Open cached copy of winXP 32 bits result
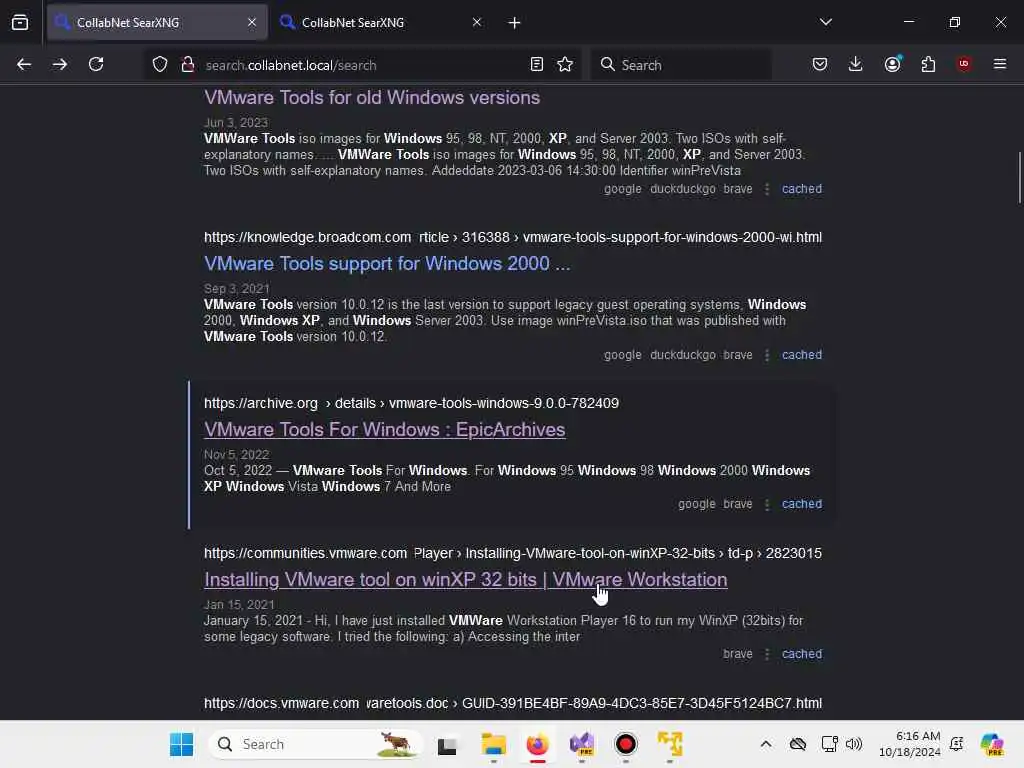The height and width of the screenshot is (768, 1024). tap(801, 654)
